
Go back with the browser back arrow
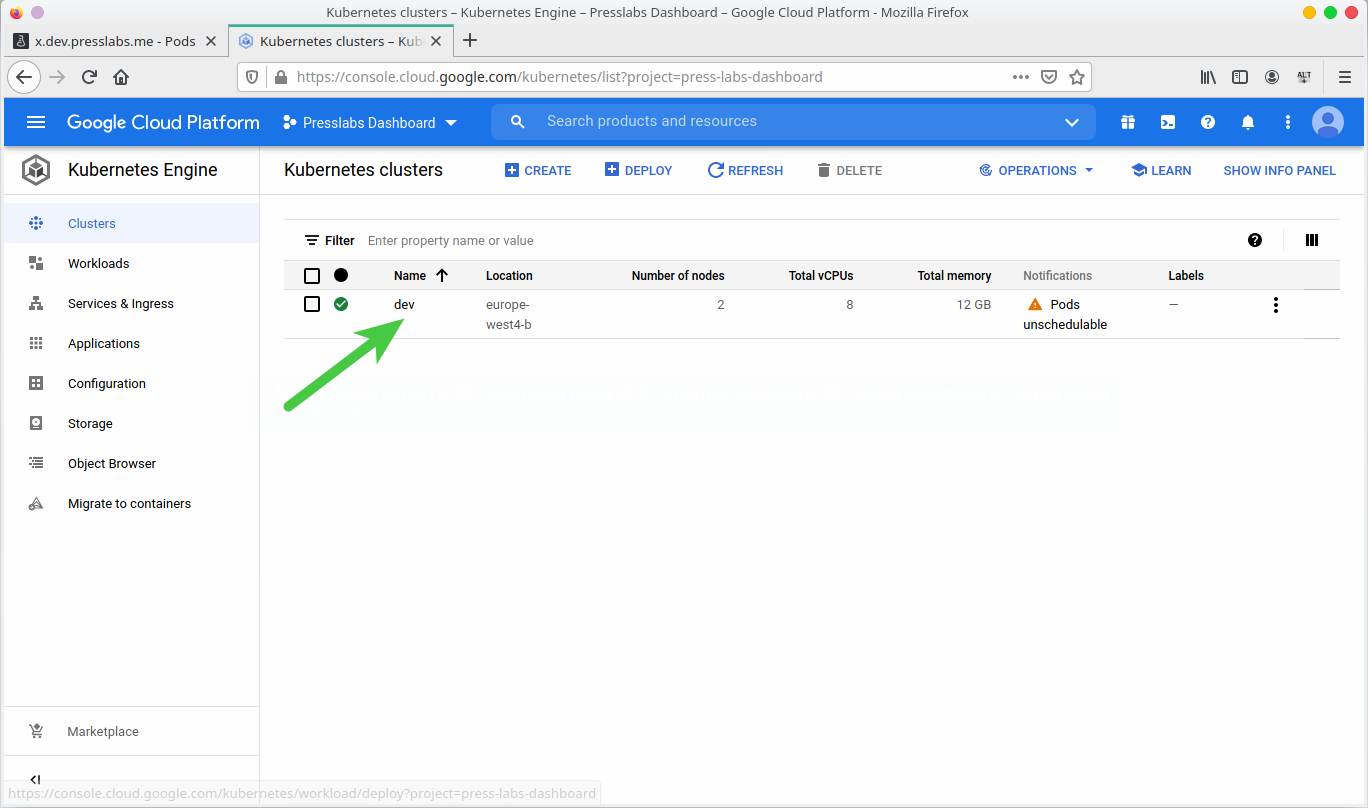(24, 77)
